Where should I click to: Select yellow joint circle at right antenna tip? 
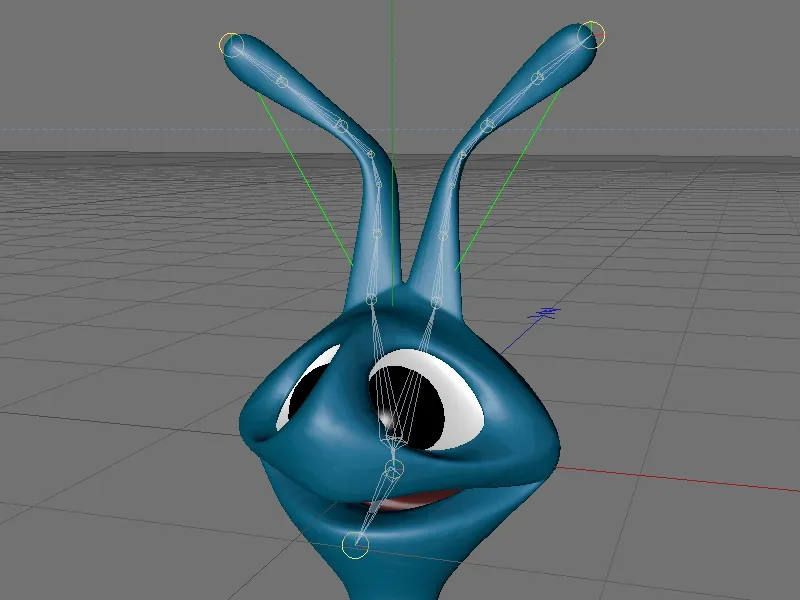point(591,35)
